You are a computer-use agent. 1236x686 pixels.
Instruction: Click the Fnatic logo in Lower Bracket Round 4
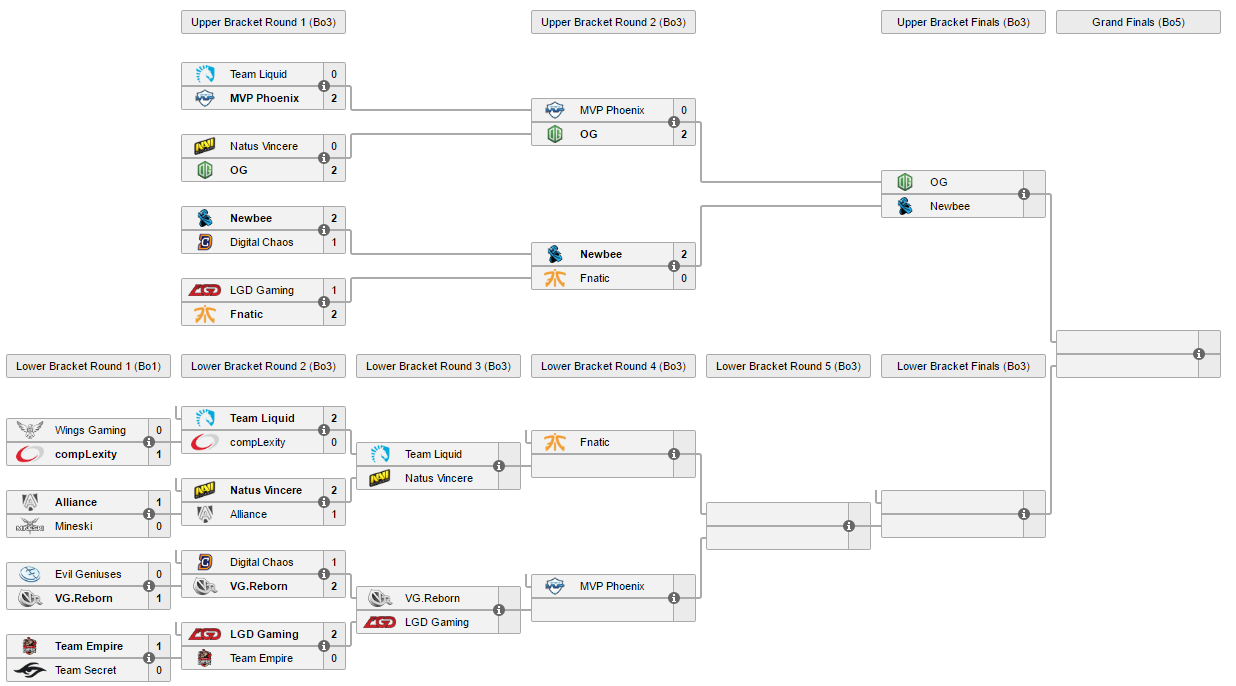coord(555,442)
